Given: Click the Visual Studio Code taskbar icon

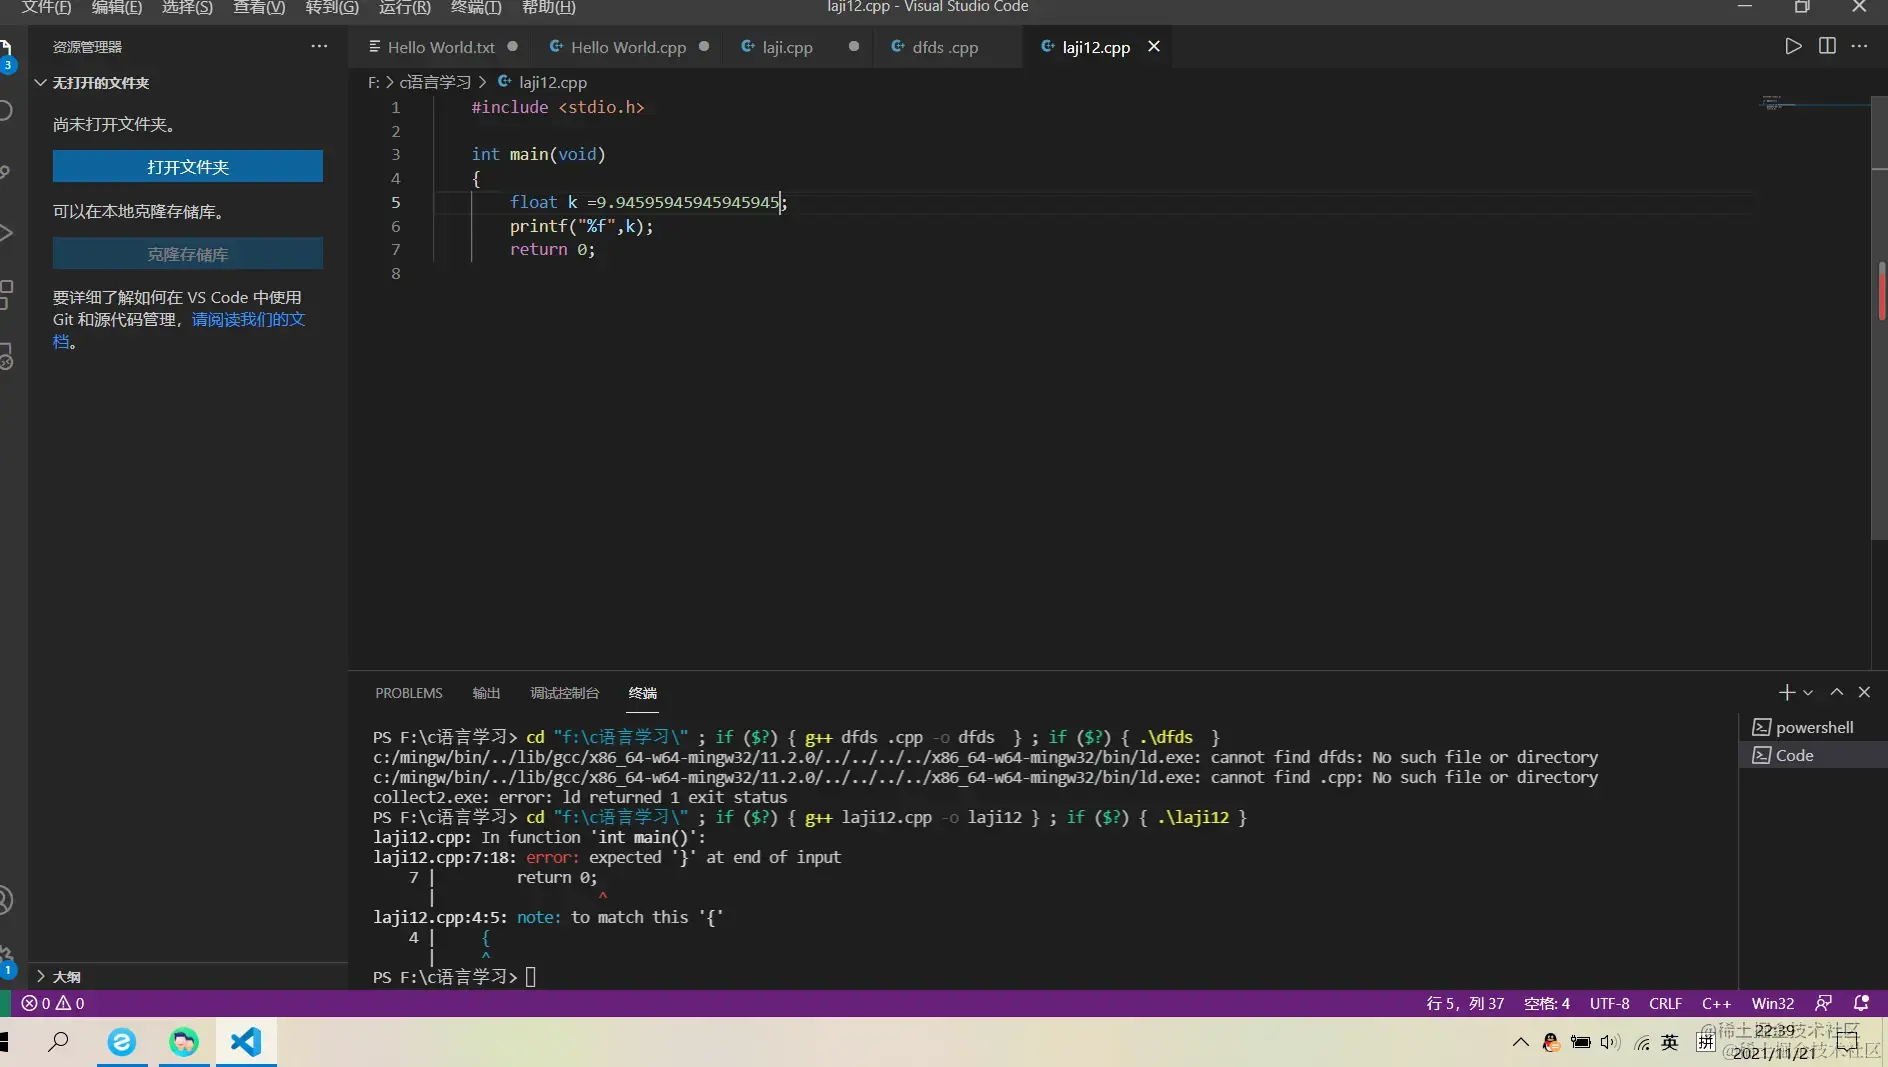Looking at the screenshot, I should 246,1042.
